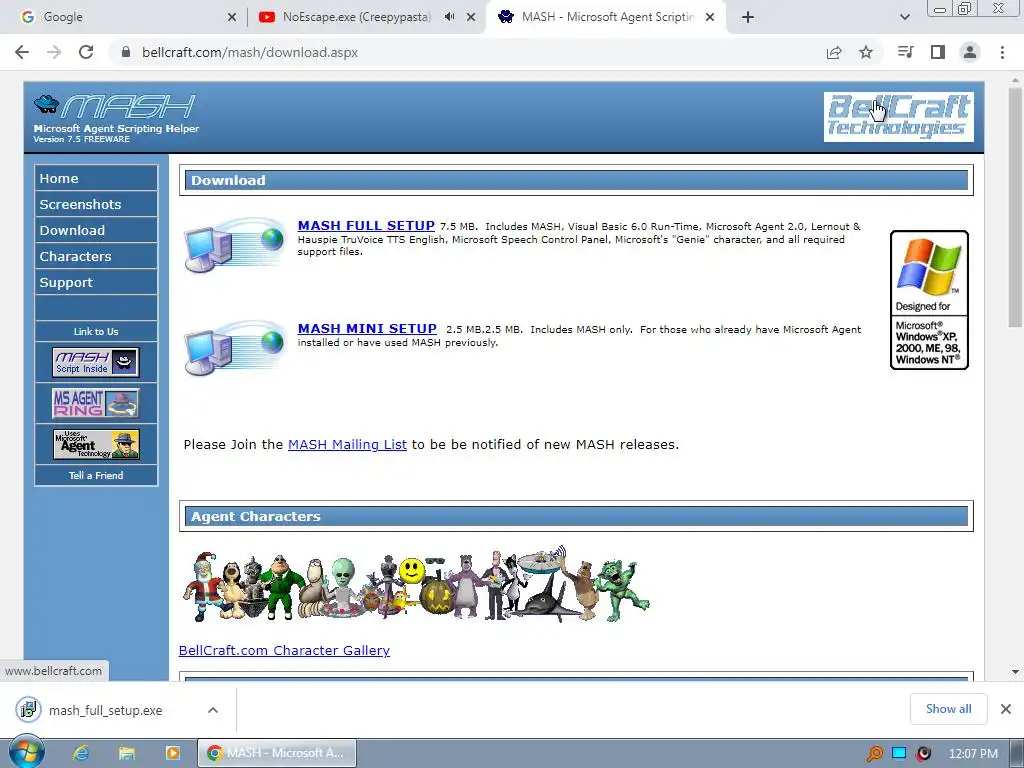The image size is (1024, 768).
Task: Click the lock icon in address bar
Action: point(126,52)
